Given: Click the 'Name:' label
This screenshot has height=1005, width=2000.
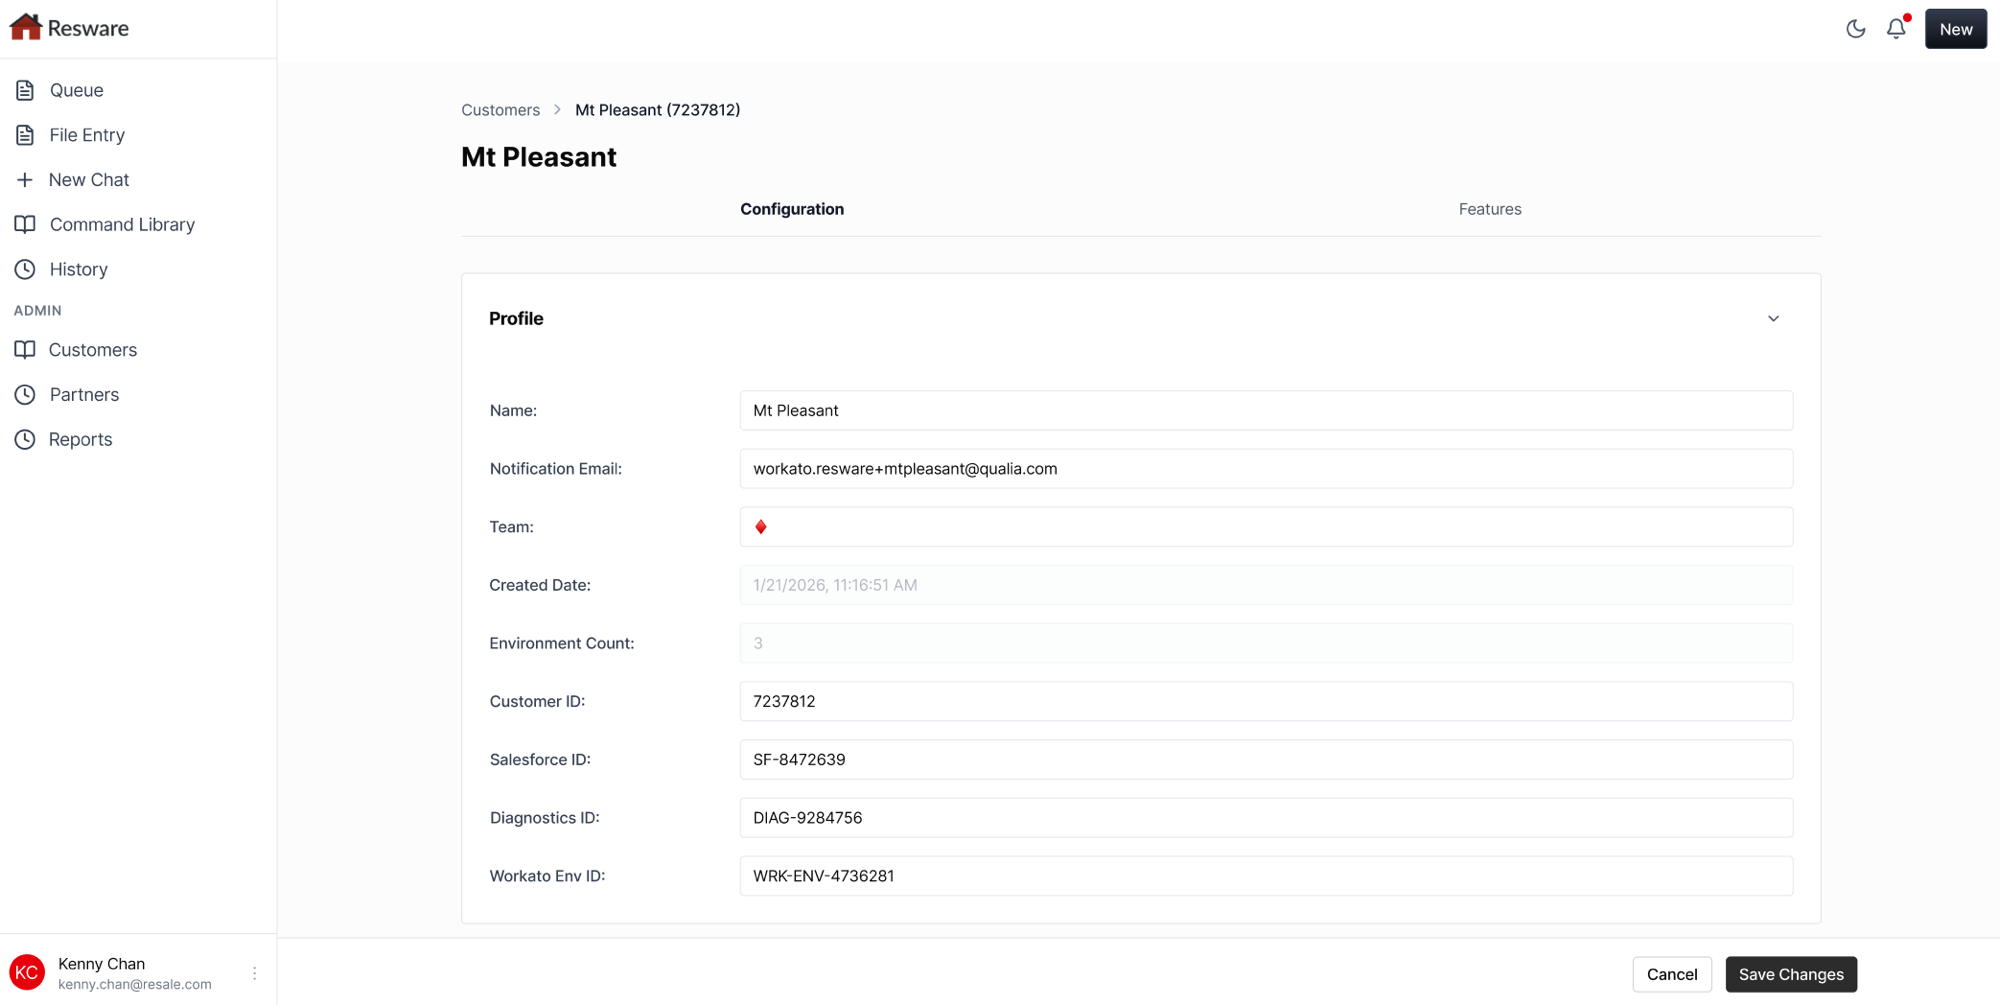Looking at the screenshot, I should [513, 411].
